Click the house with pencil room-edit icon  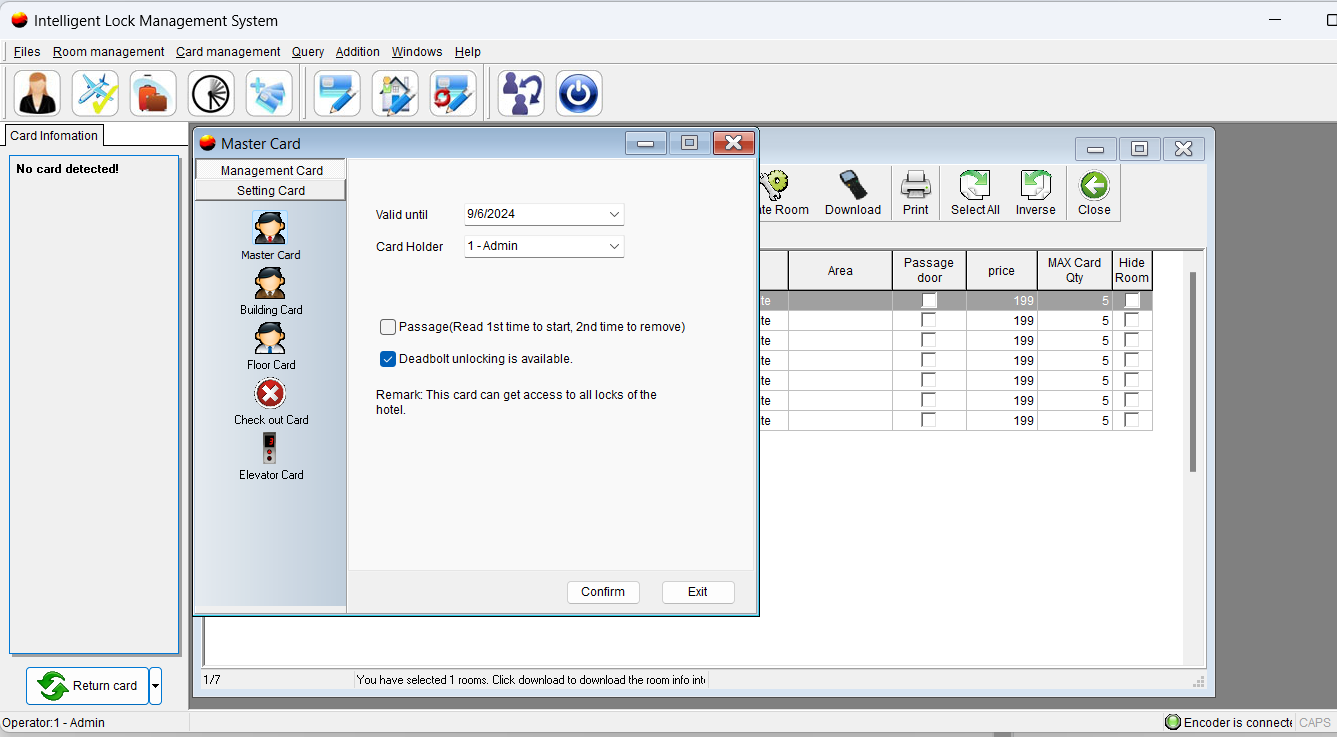[x=395, y=93]
